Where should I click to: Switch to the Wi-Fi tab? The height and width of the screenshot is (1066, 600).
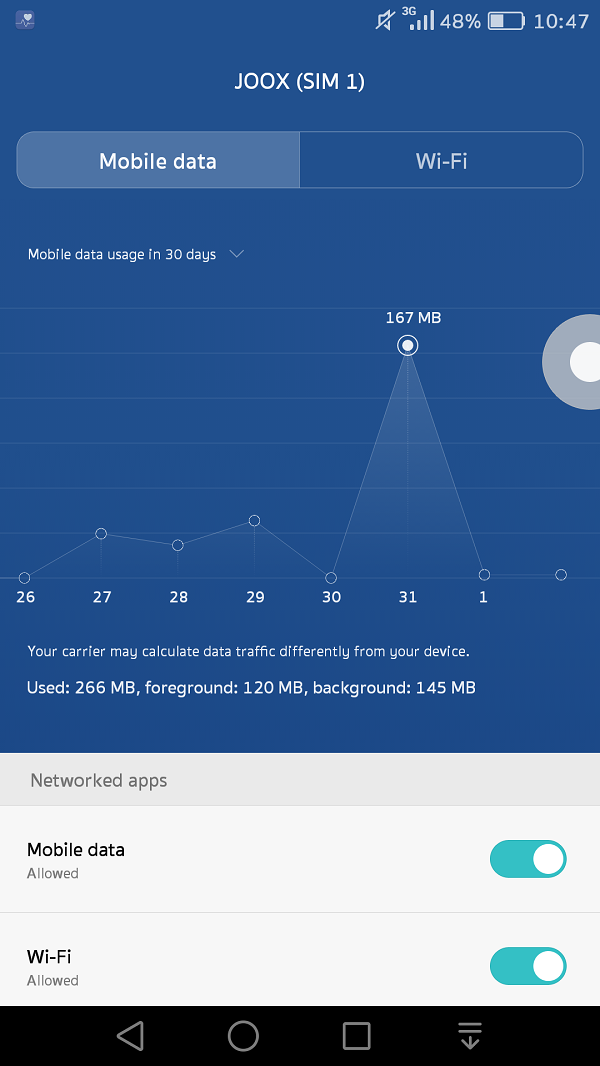pos(441,160)
